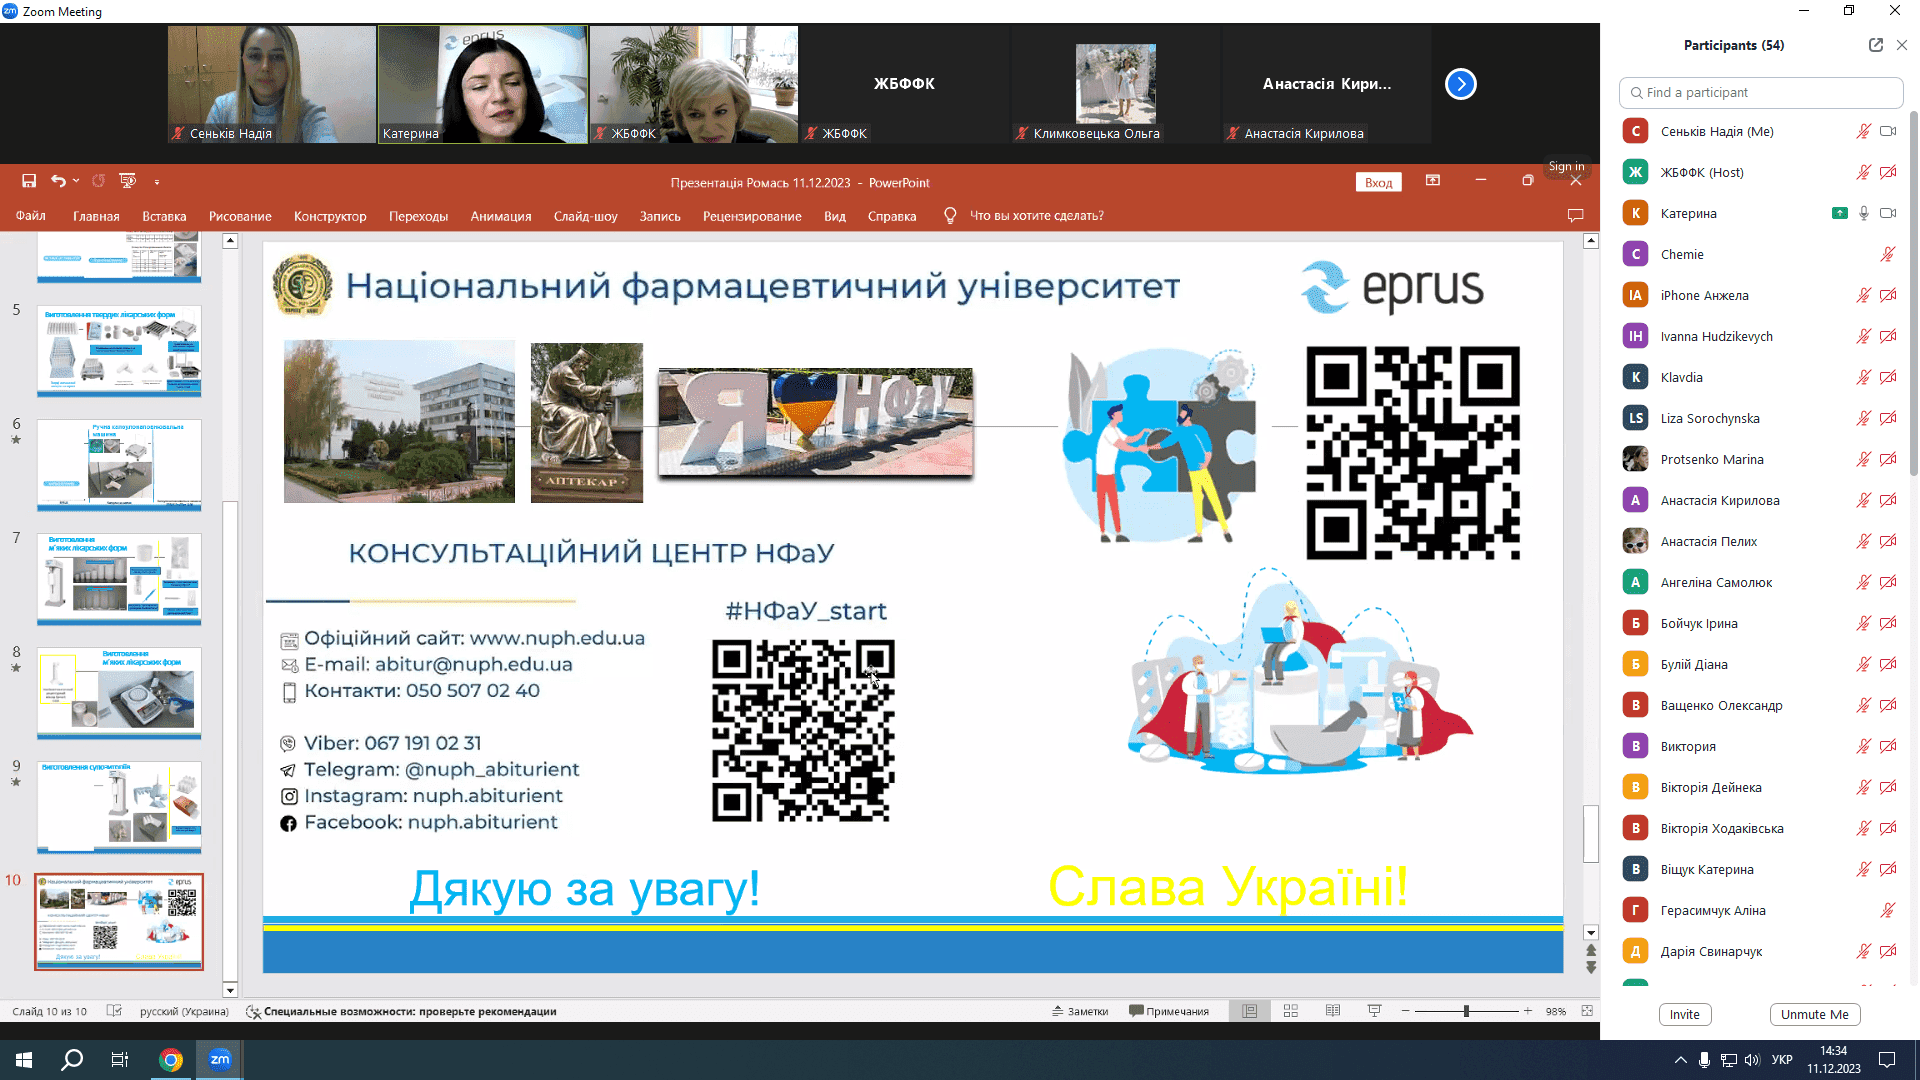Click the Invite button
Viewport: 1920px width, 1080px height.
point(1684,1014)
